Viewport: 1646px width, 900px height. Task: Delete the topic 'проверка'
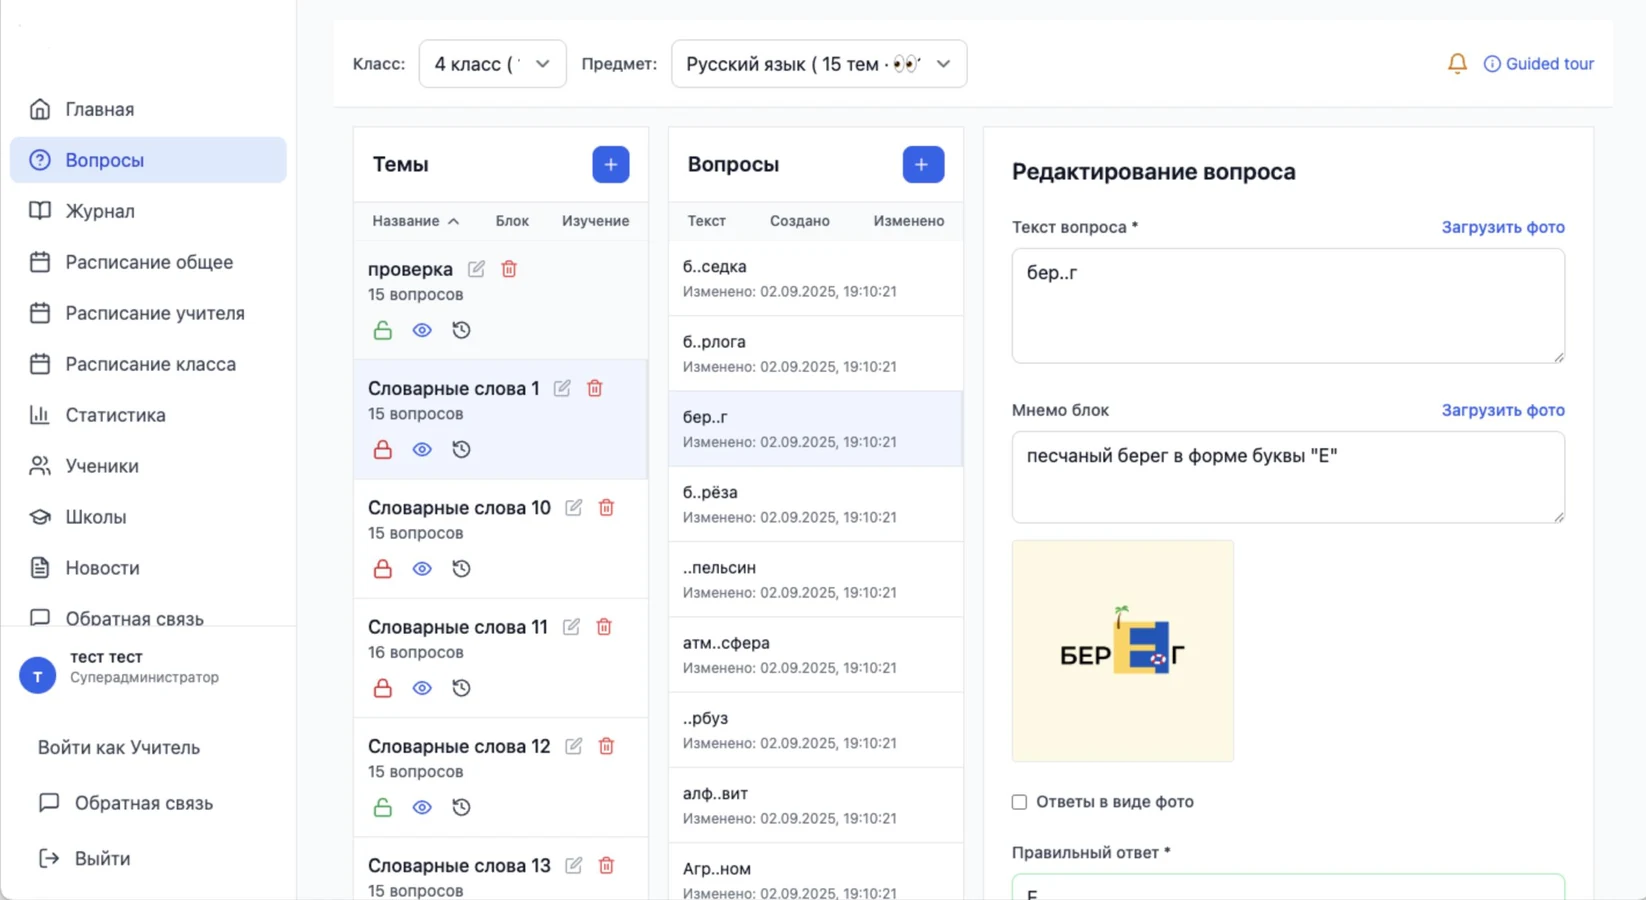[509, 269]
